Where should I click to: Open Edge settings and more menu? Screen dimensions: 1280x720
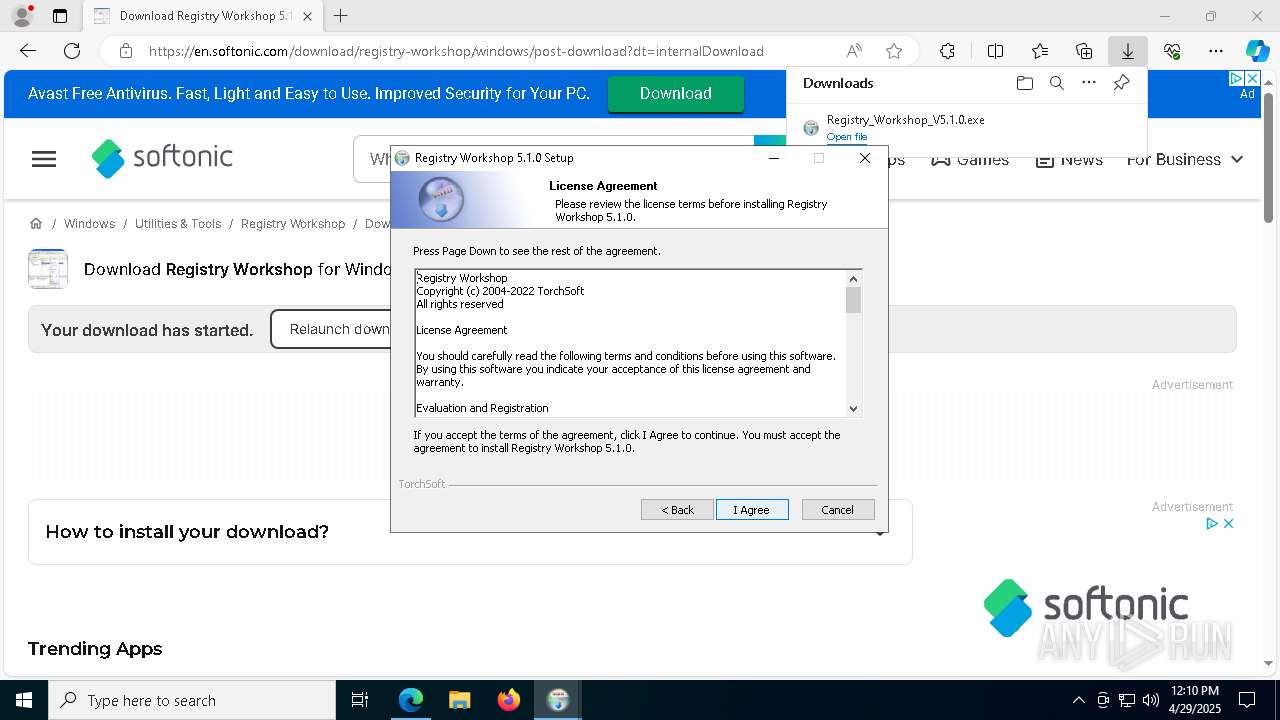pyautogui.click(x=1216, y=51)
